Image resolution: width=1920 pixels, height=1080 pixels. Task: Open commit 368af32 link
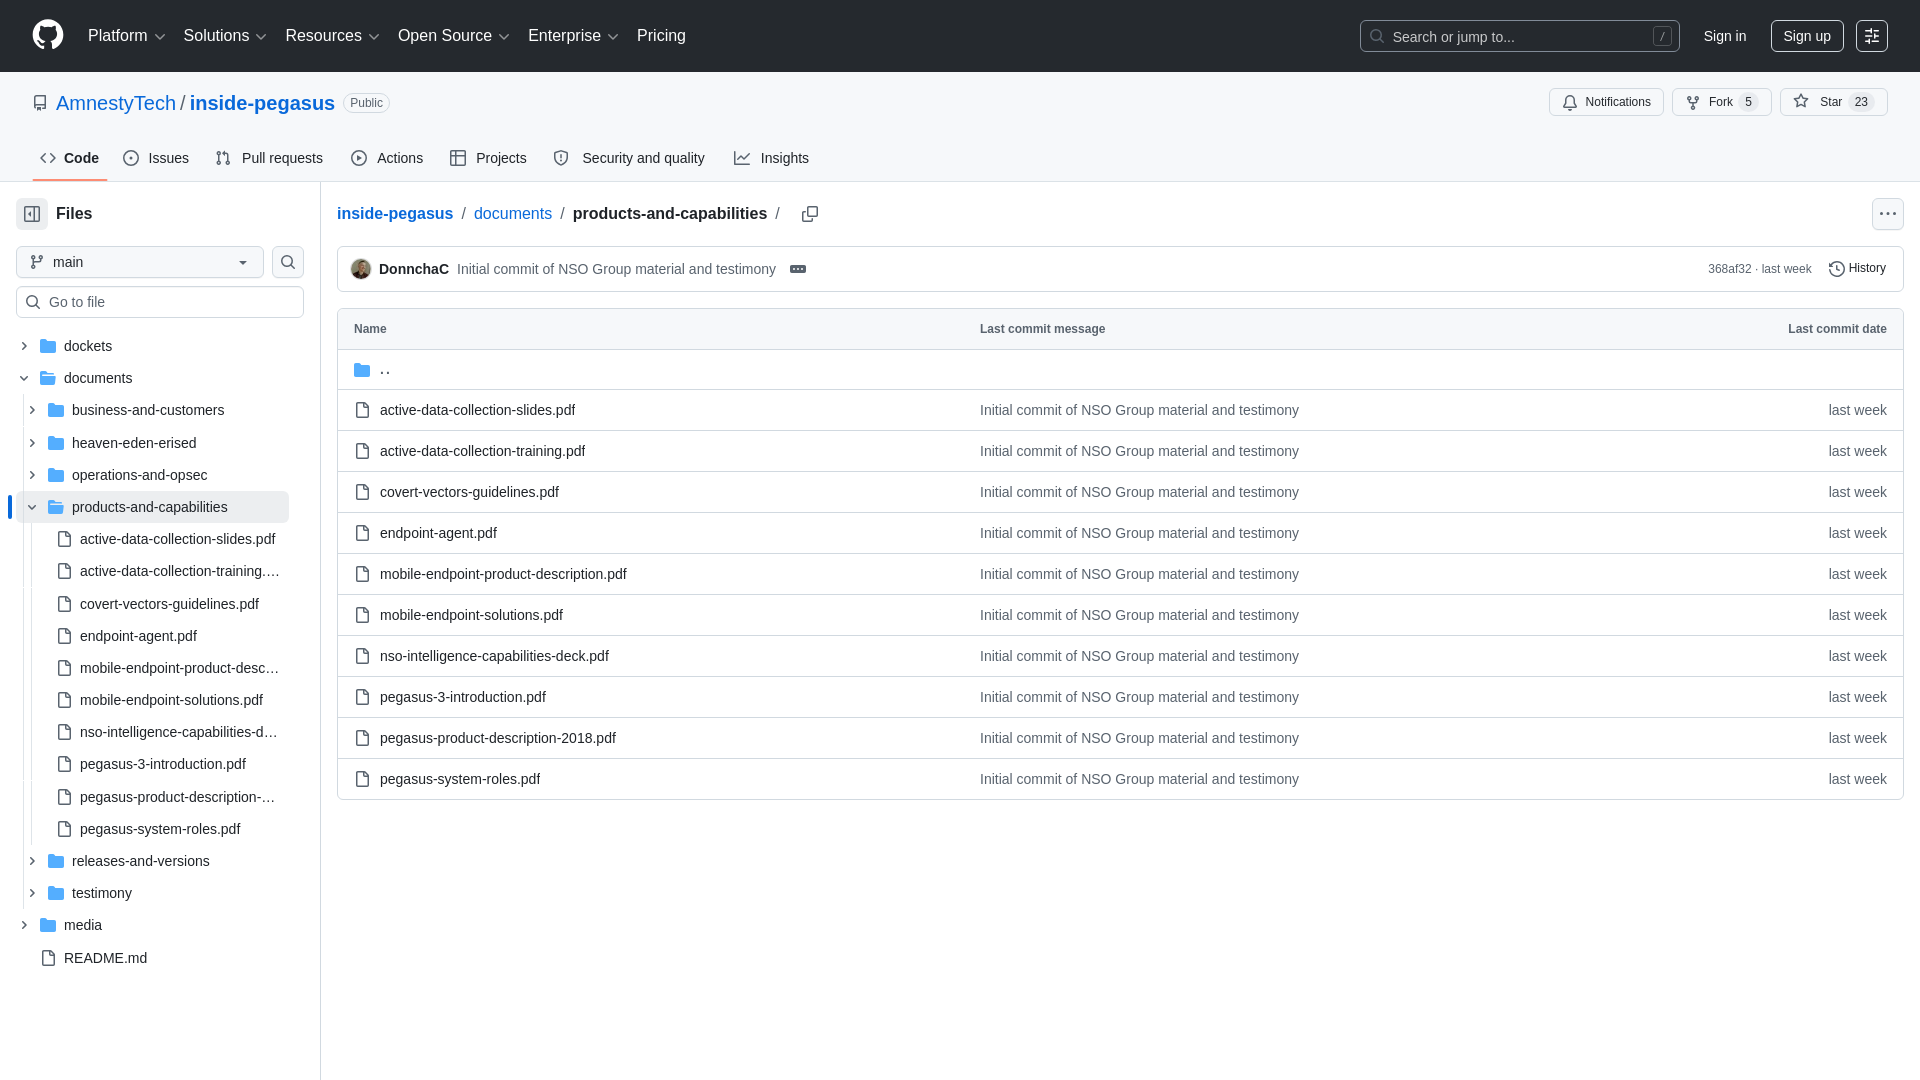pos(1730,269)
